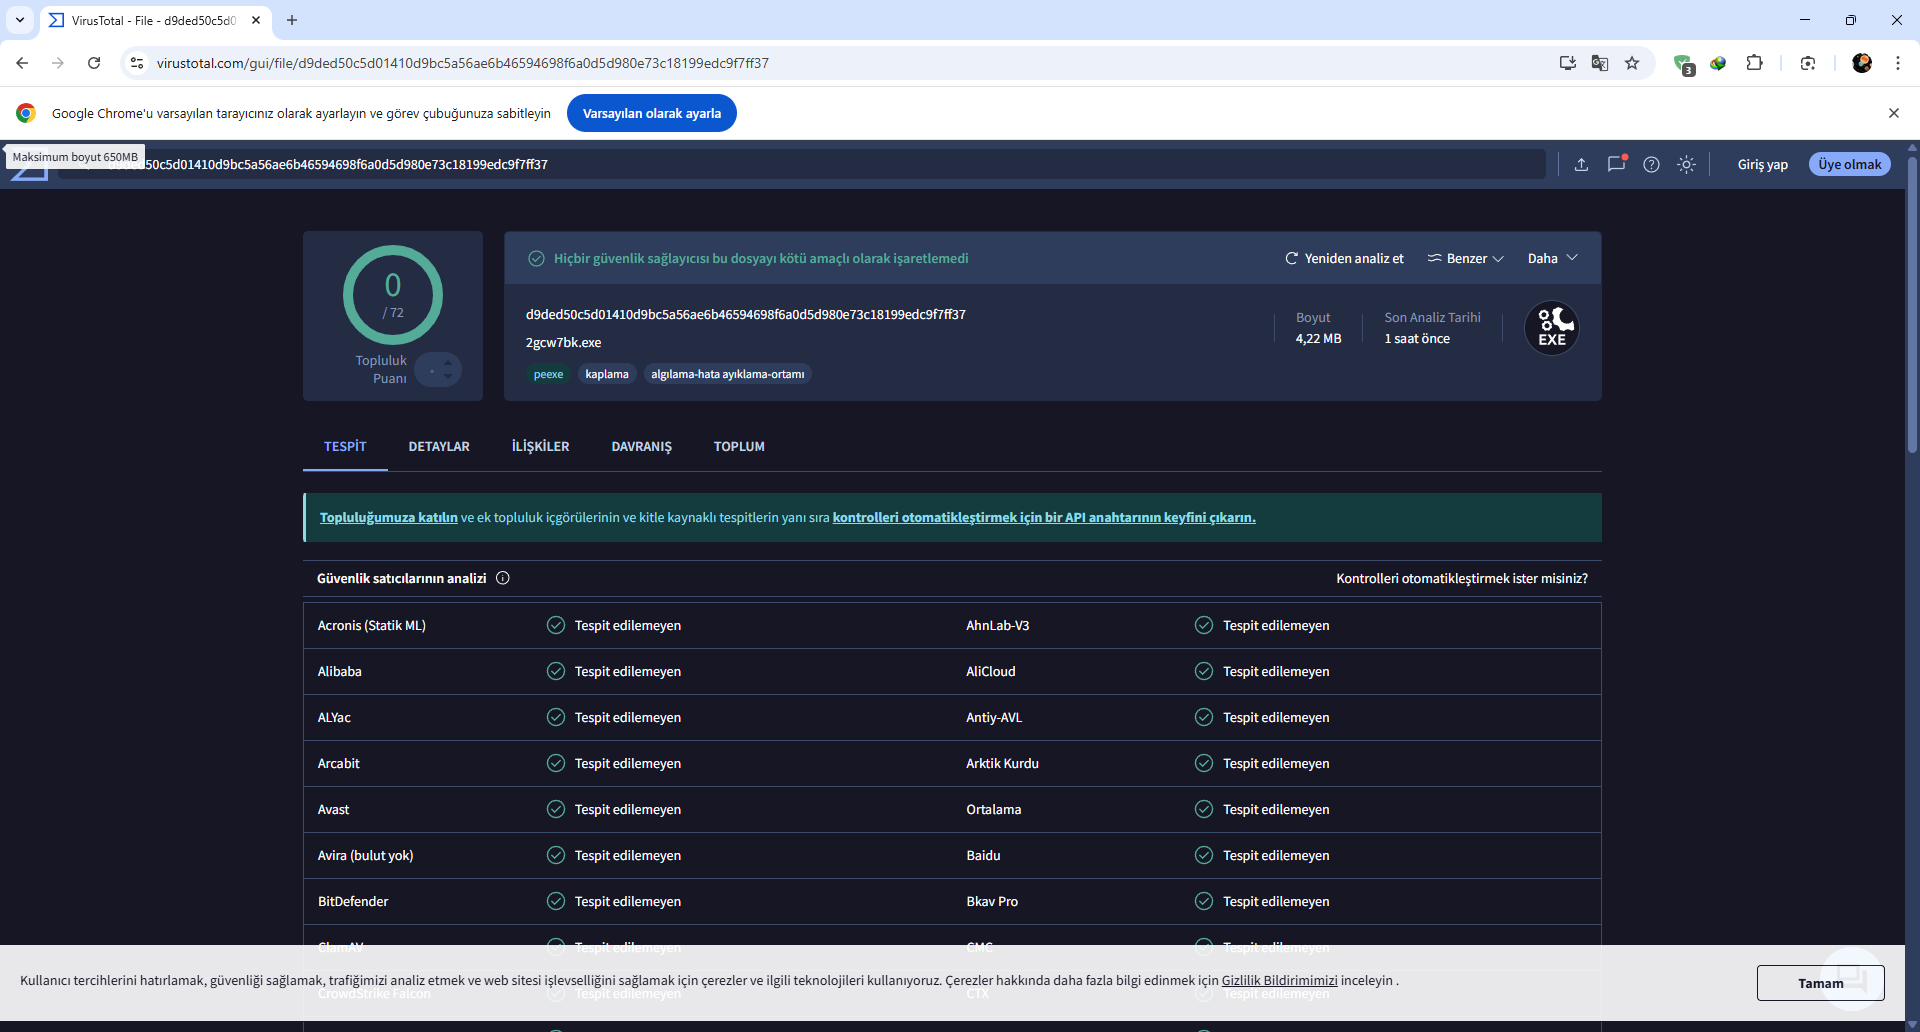Open the İLİŞKİLER tab

540,446
